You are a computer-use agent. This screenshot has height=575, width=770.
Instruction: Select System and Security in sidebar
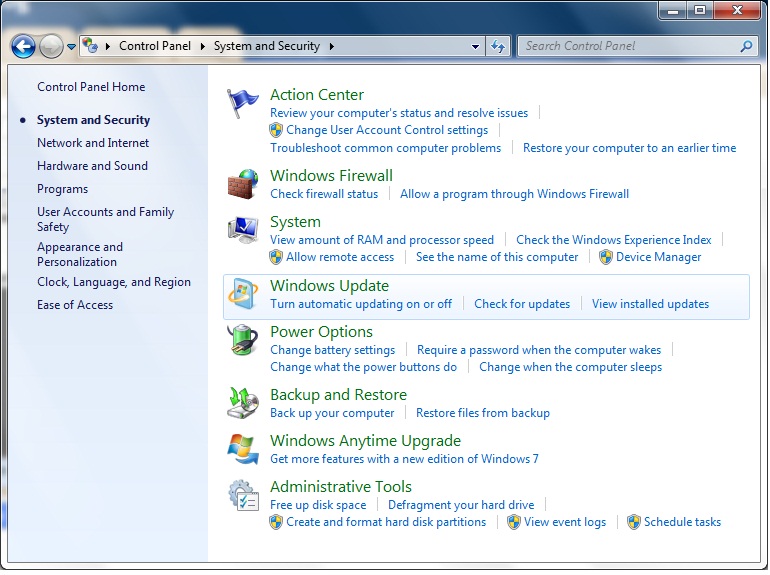(x=93, y=120)
